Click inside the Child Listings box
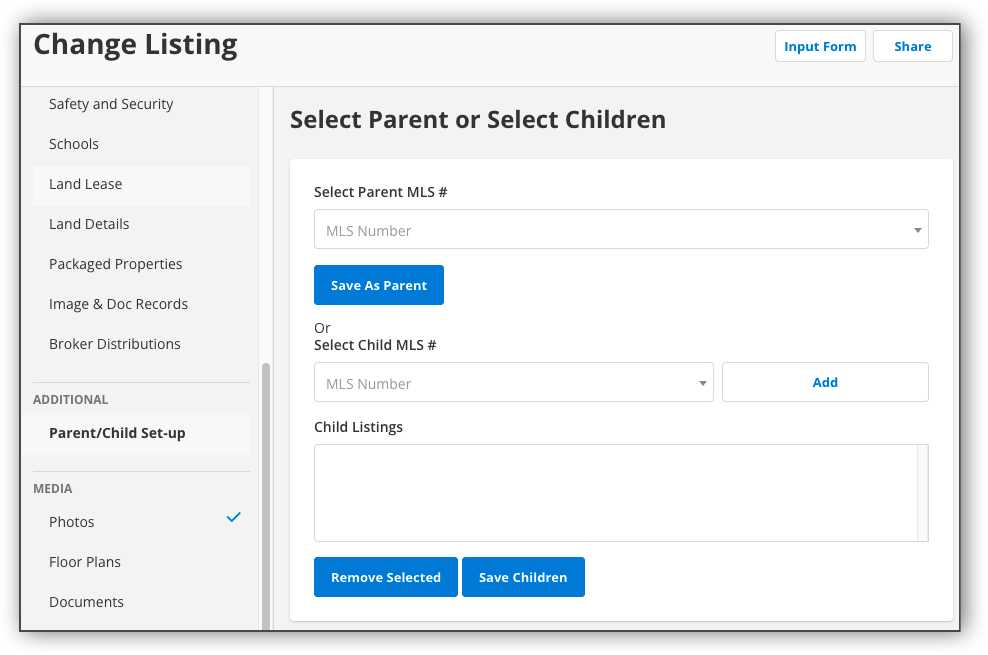This screenshot has width=988, height=655. (x=615, y=493)
